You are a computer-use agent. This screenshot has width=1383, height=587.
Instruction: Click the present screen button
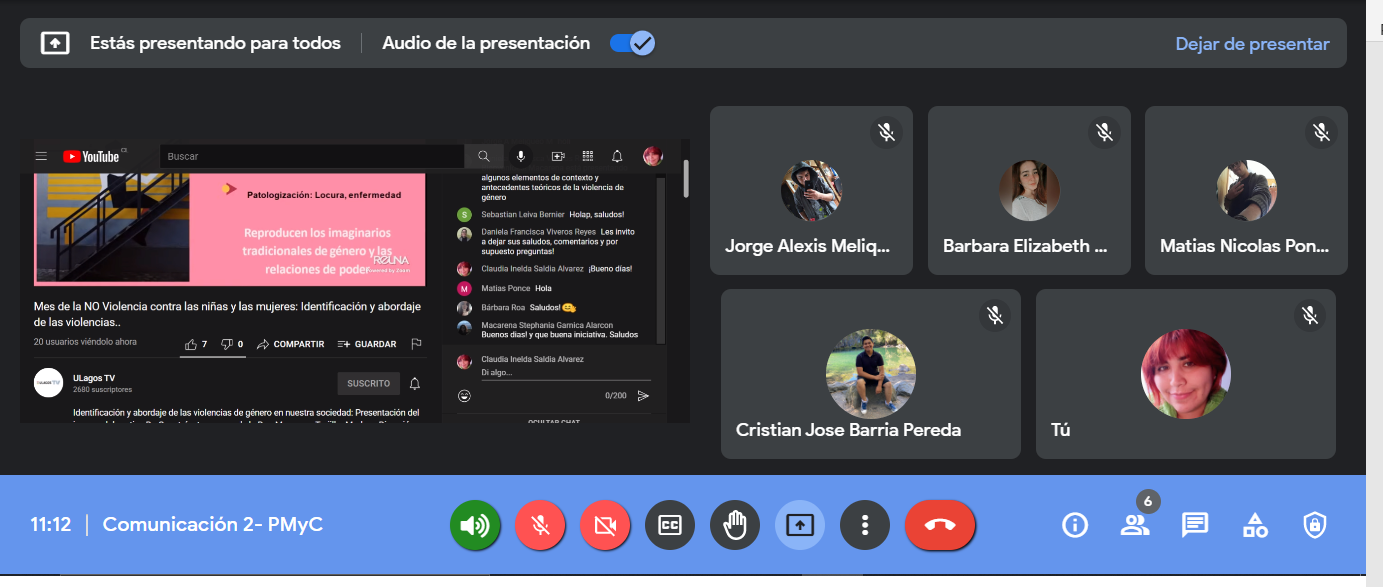(x=800, y=525)
